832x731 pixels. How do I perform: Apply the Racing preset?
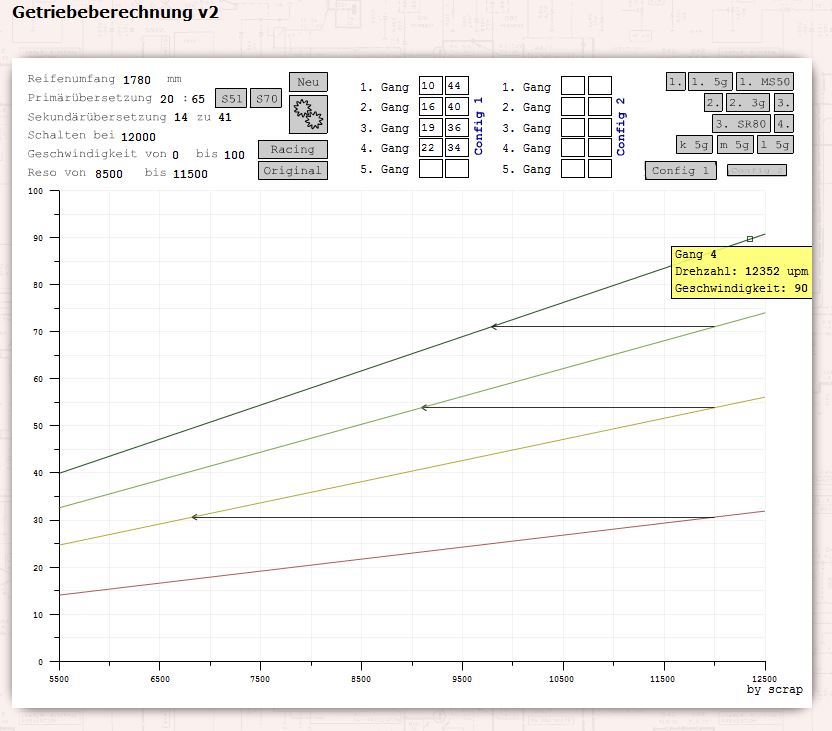click(x=292, y=149)
